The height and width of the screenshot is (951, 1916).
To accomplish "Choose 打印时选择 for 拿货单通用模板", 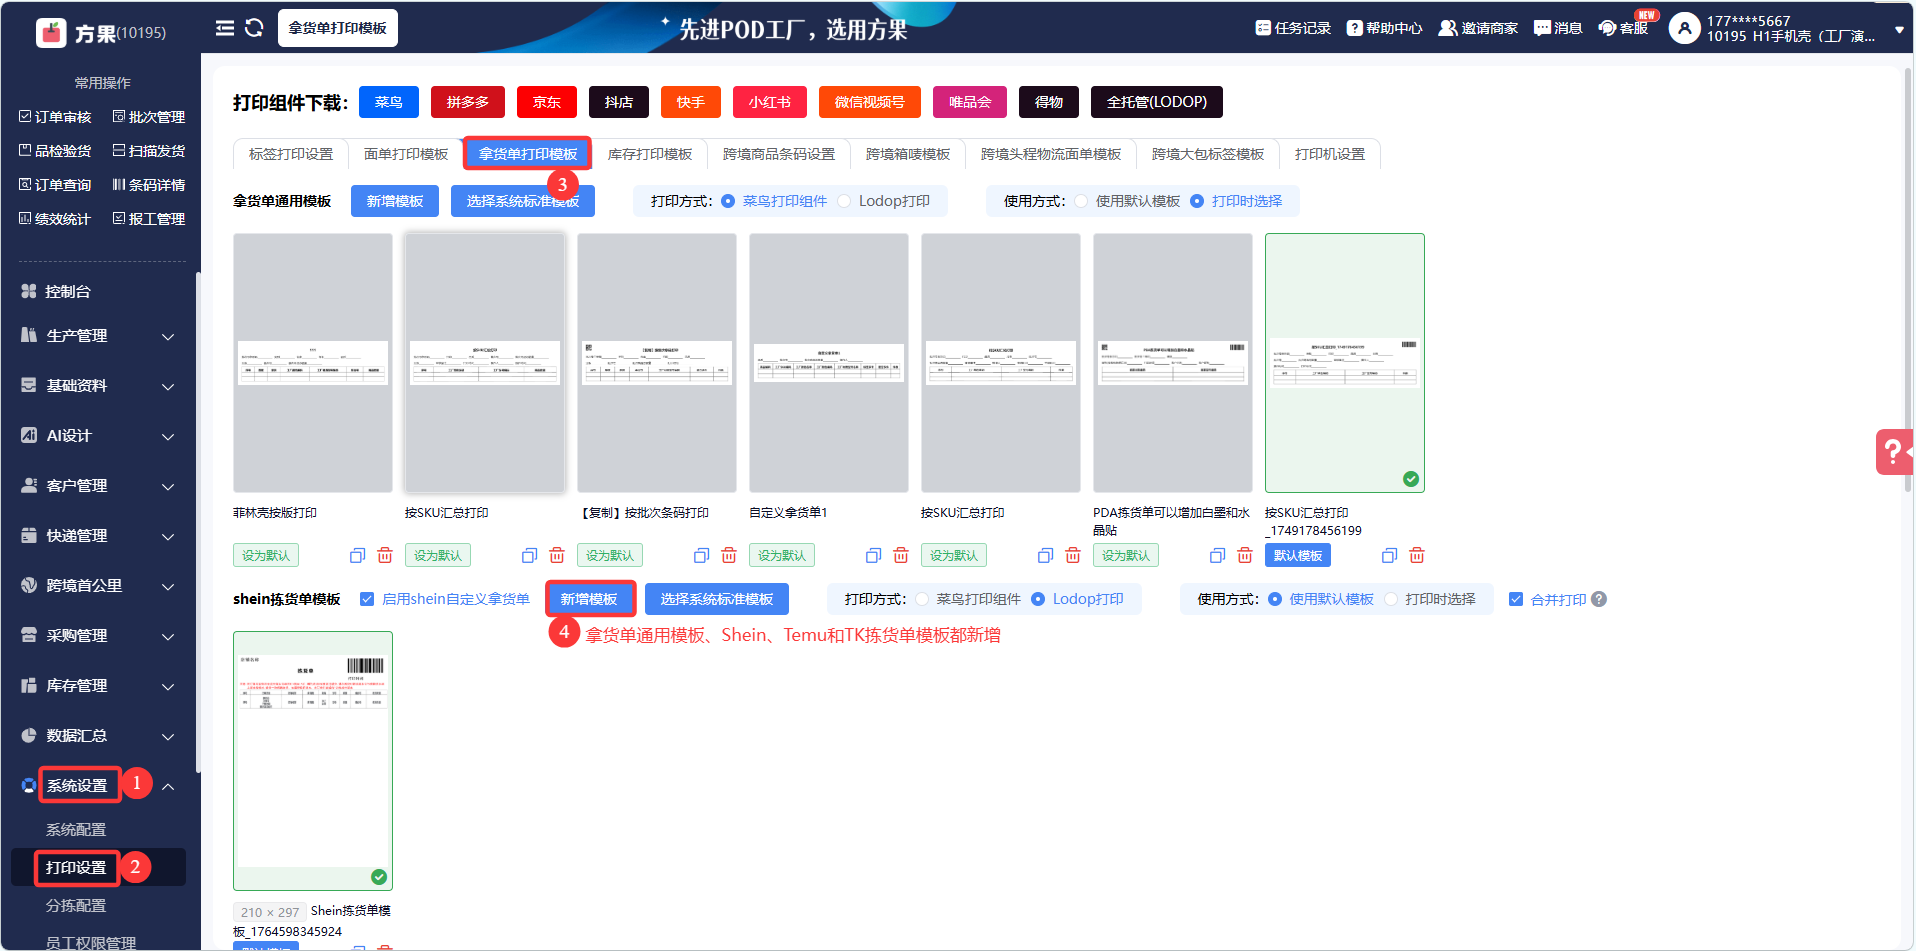I will coord(1197,201).
